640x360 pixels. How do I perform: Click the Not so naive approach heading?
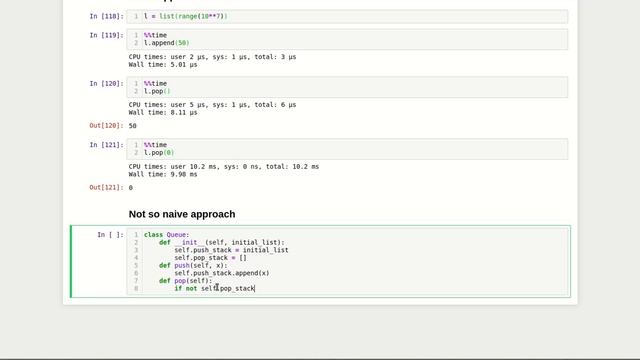[x=182, y=214]
